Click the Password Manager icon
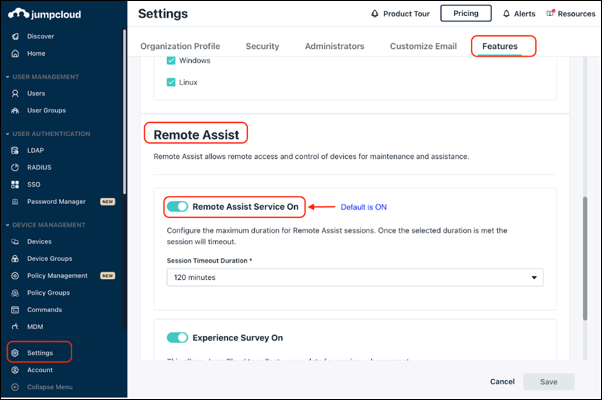Image resolution: width=602 pixels, height=400 pixels. [x=15, y=202]
